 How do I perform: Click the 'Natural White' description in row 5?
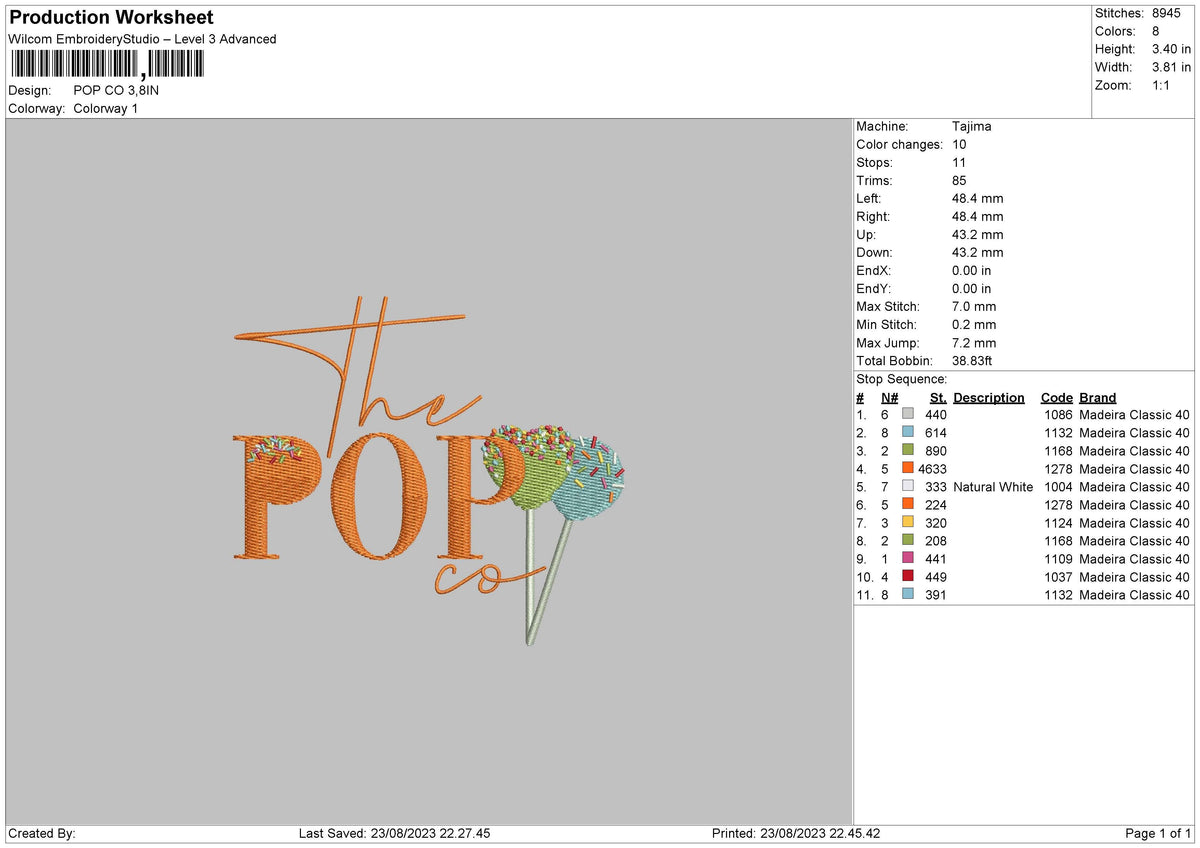coord(993,487)
